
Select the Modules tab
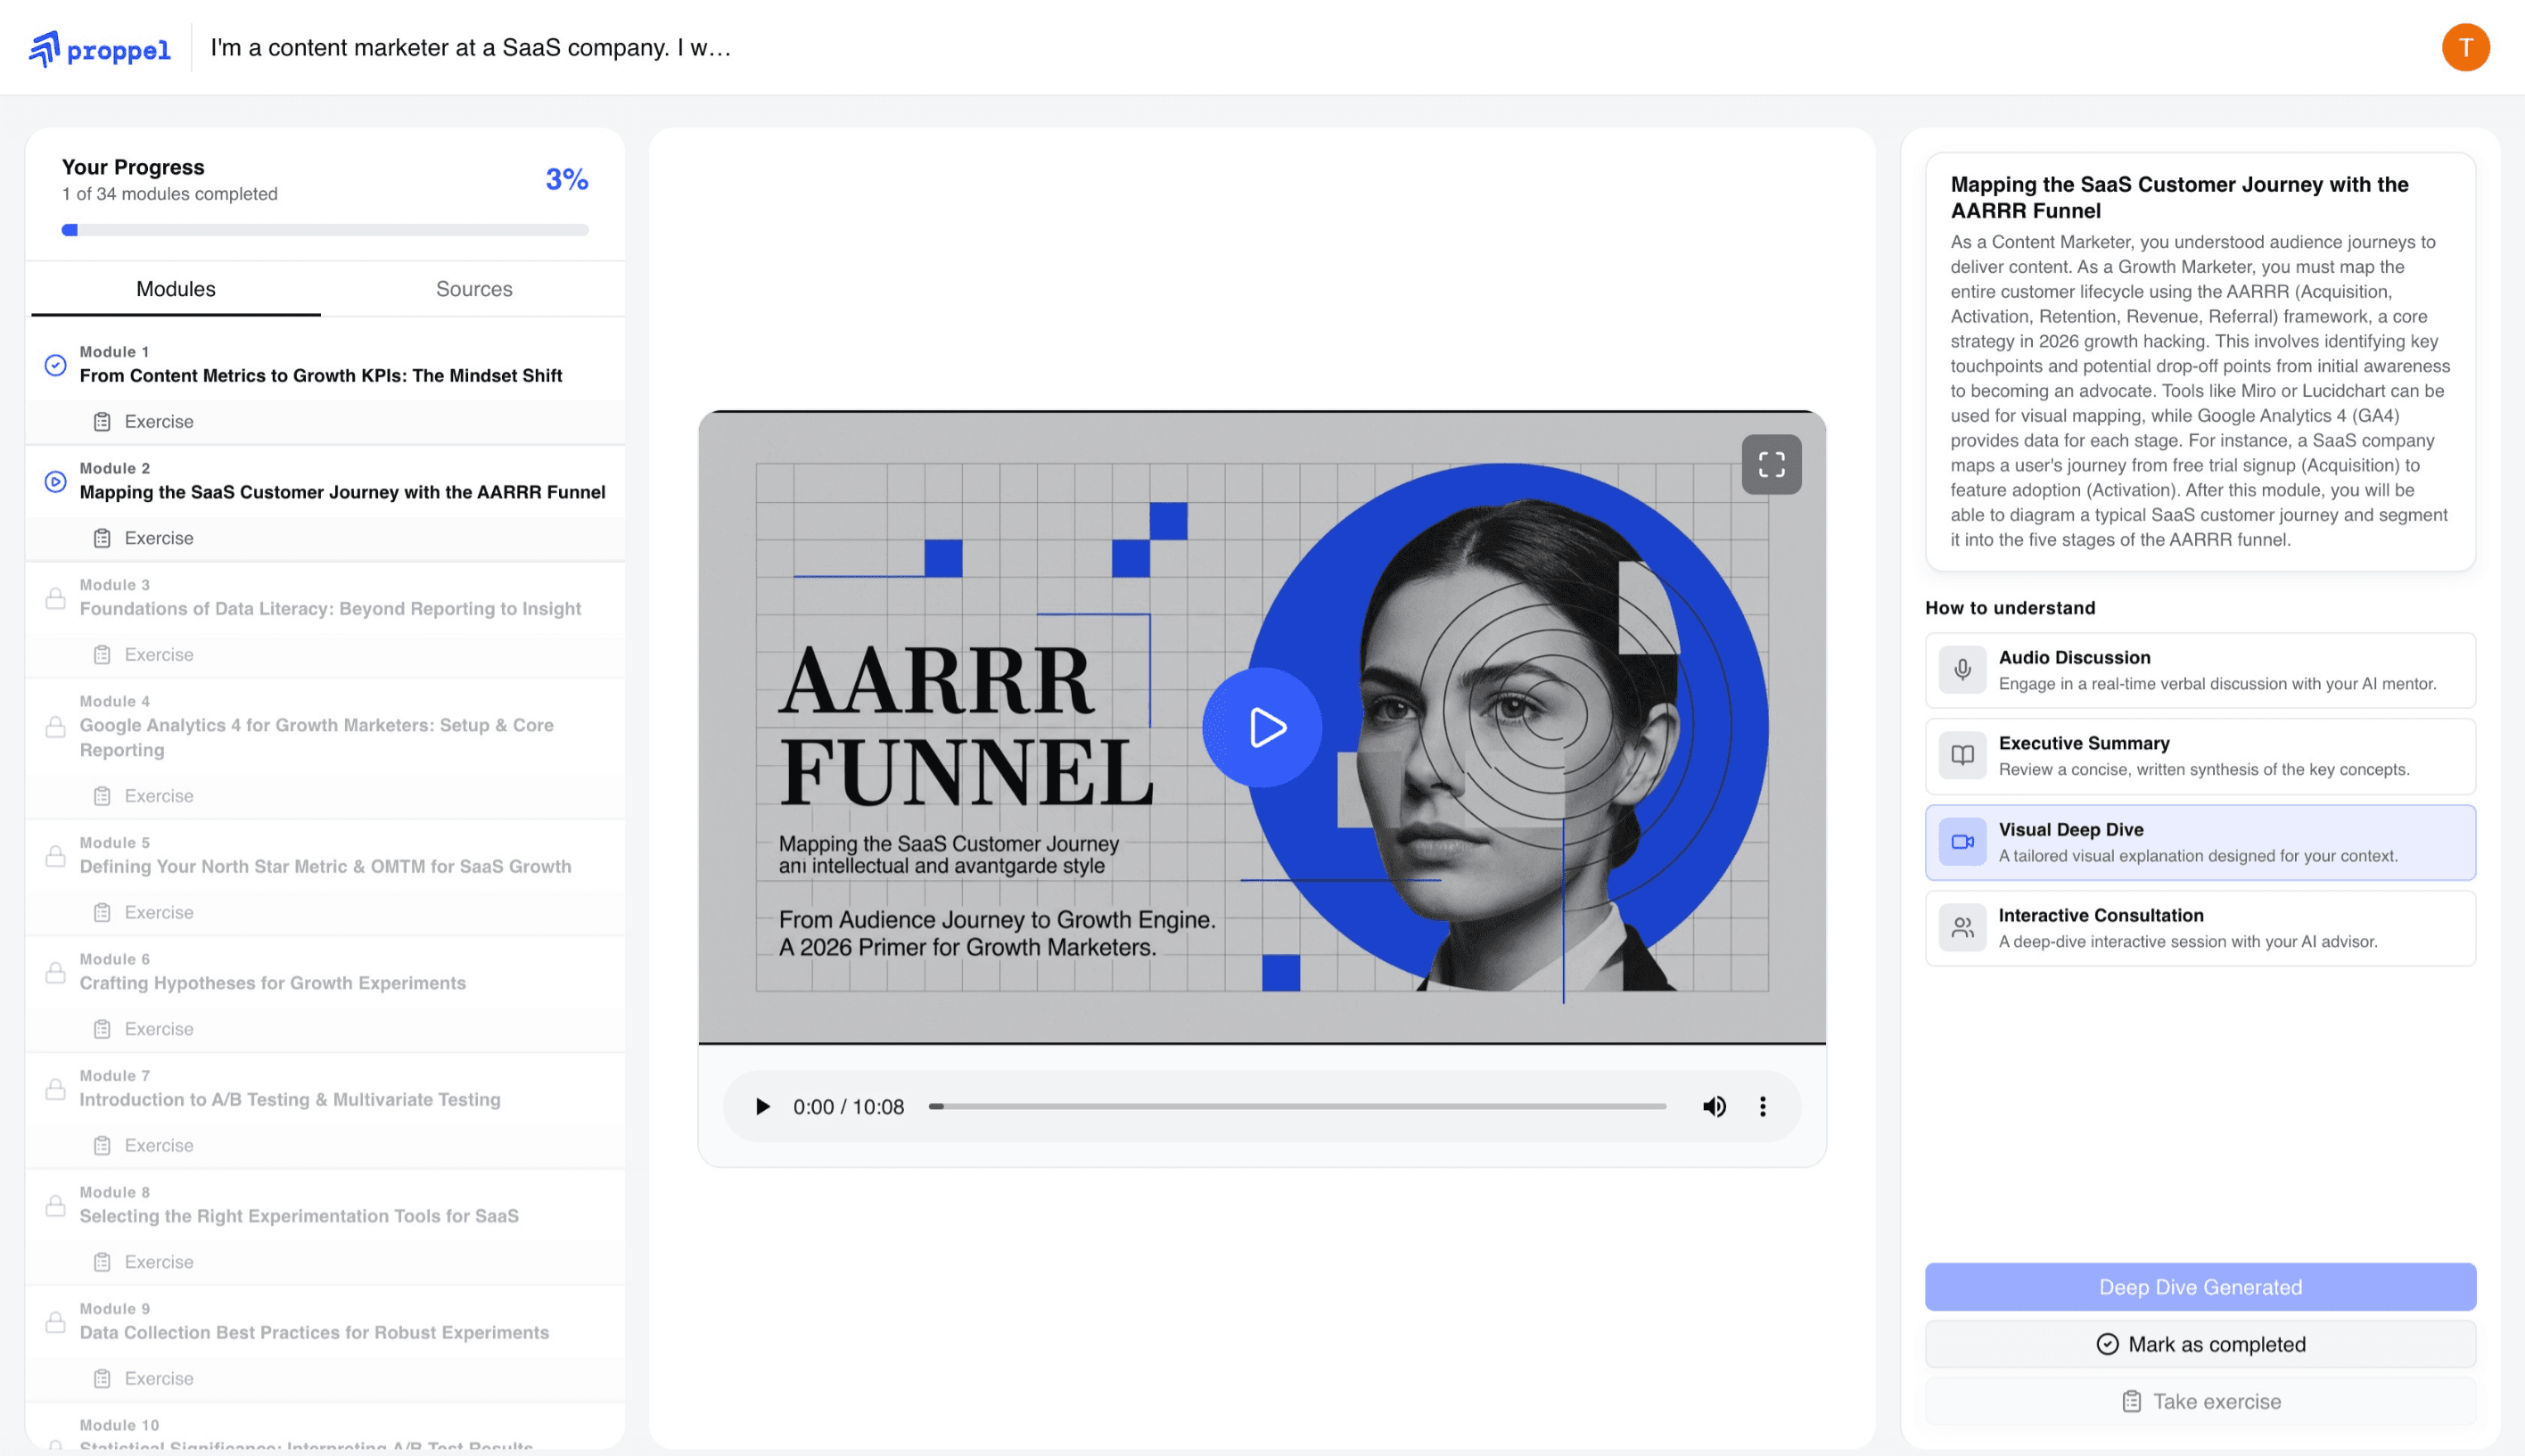tap(175, 289)
